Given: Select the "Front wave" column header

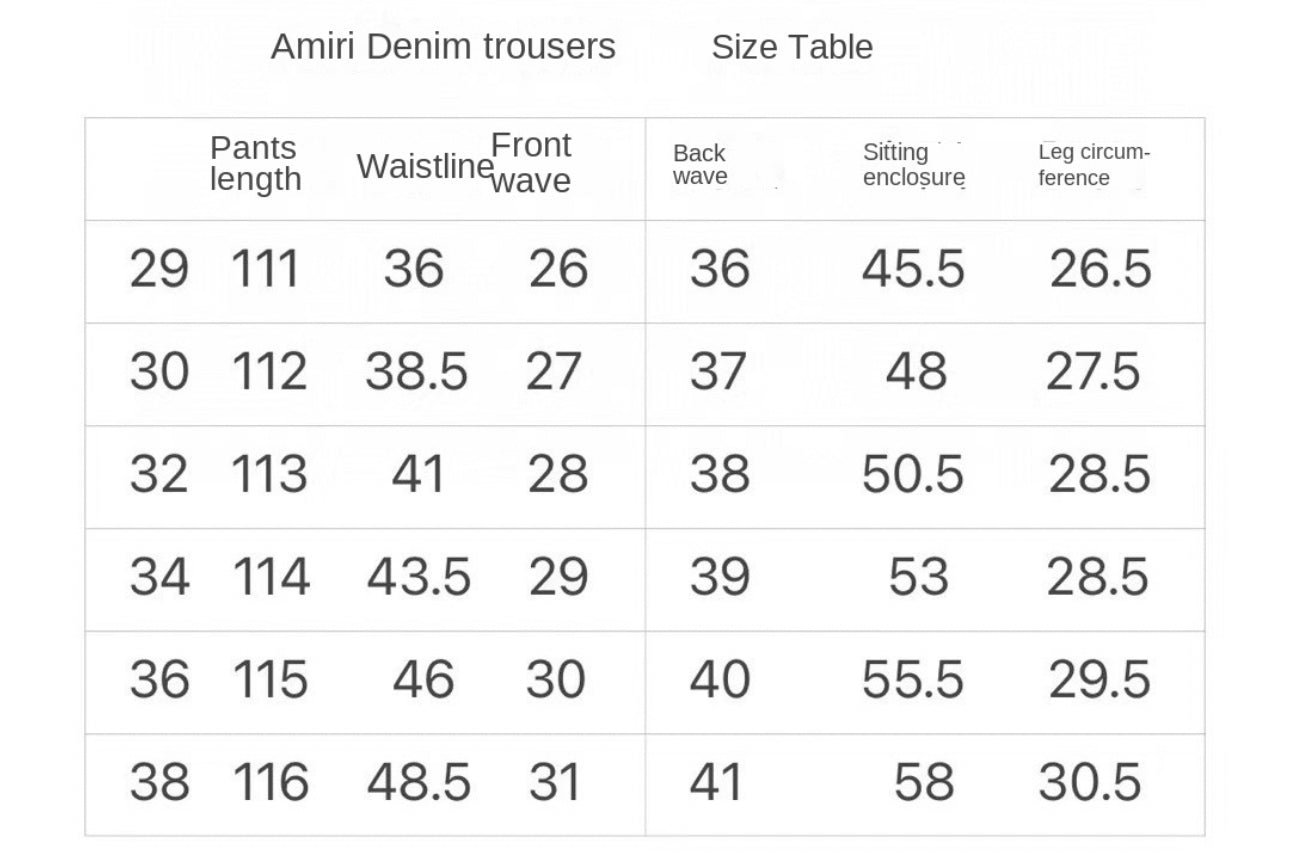Looking at the screenshot, I should tap(531, 162).
